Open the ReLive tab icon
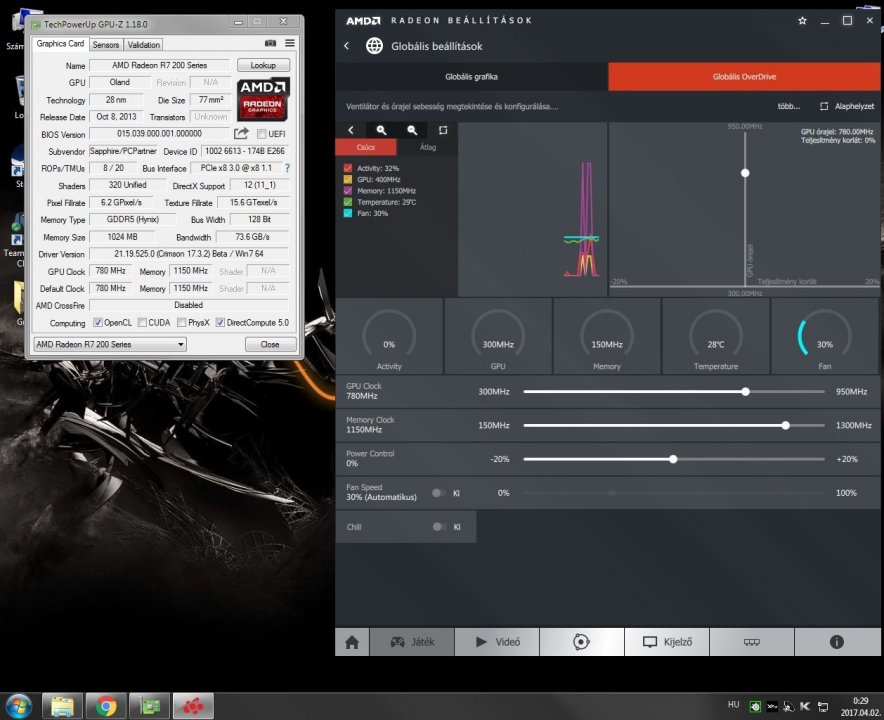 [580, 642]
